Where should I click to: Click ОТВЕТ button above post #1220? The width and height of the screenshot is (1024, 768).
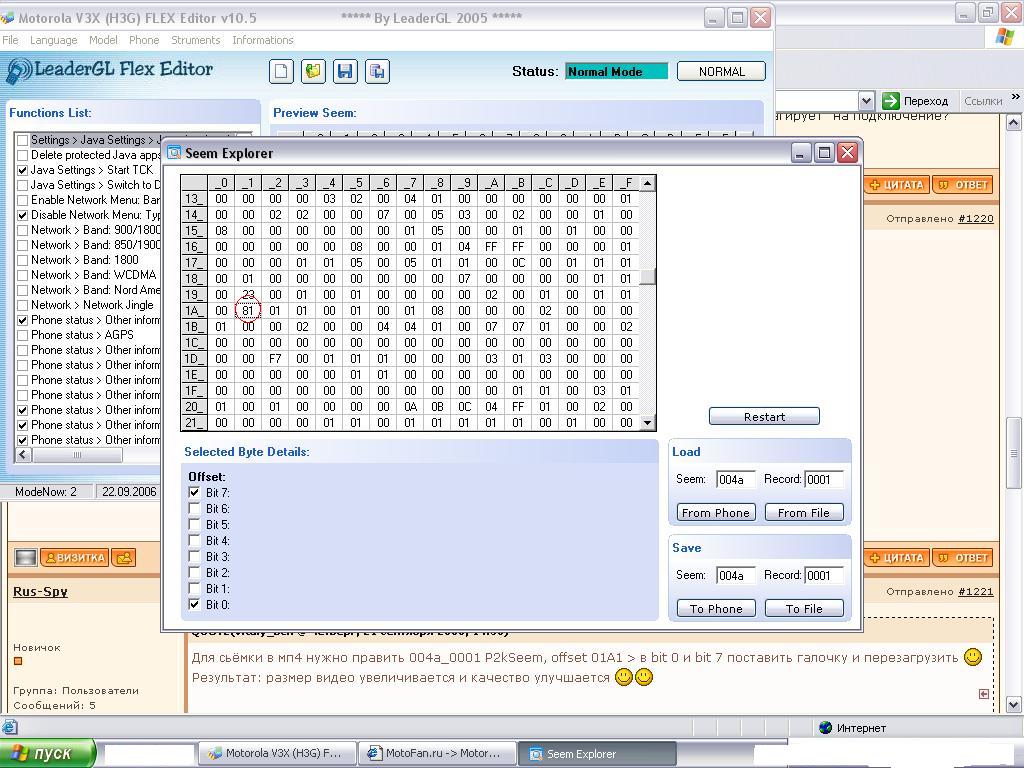[963, 185]
